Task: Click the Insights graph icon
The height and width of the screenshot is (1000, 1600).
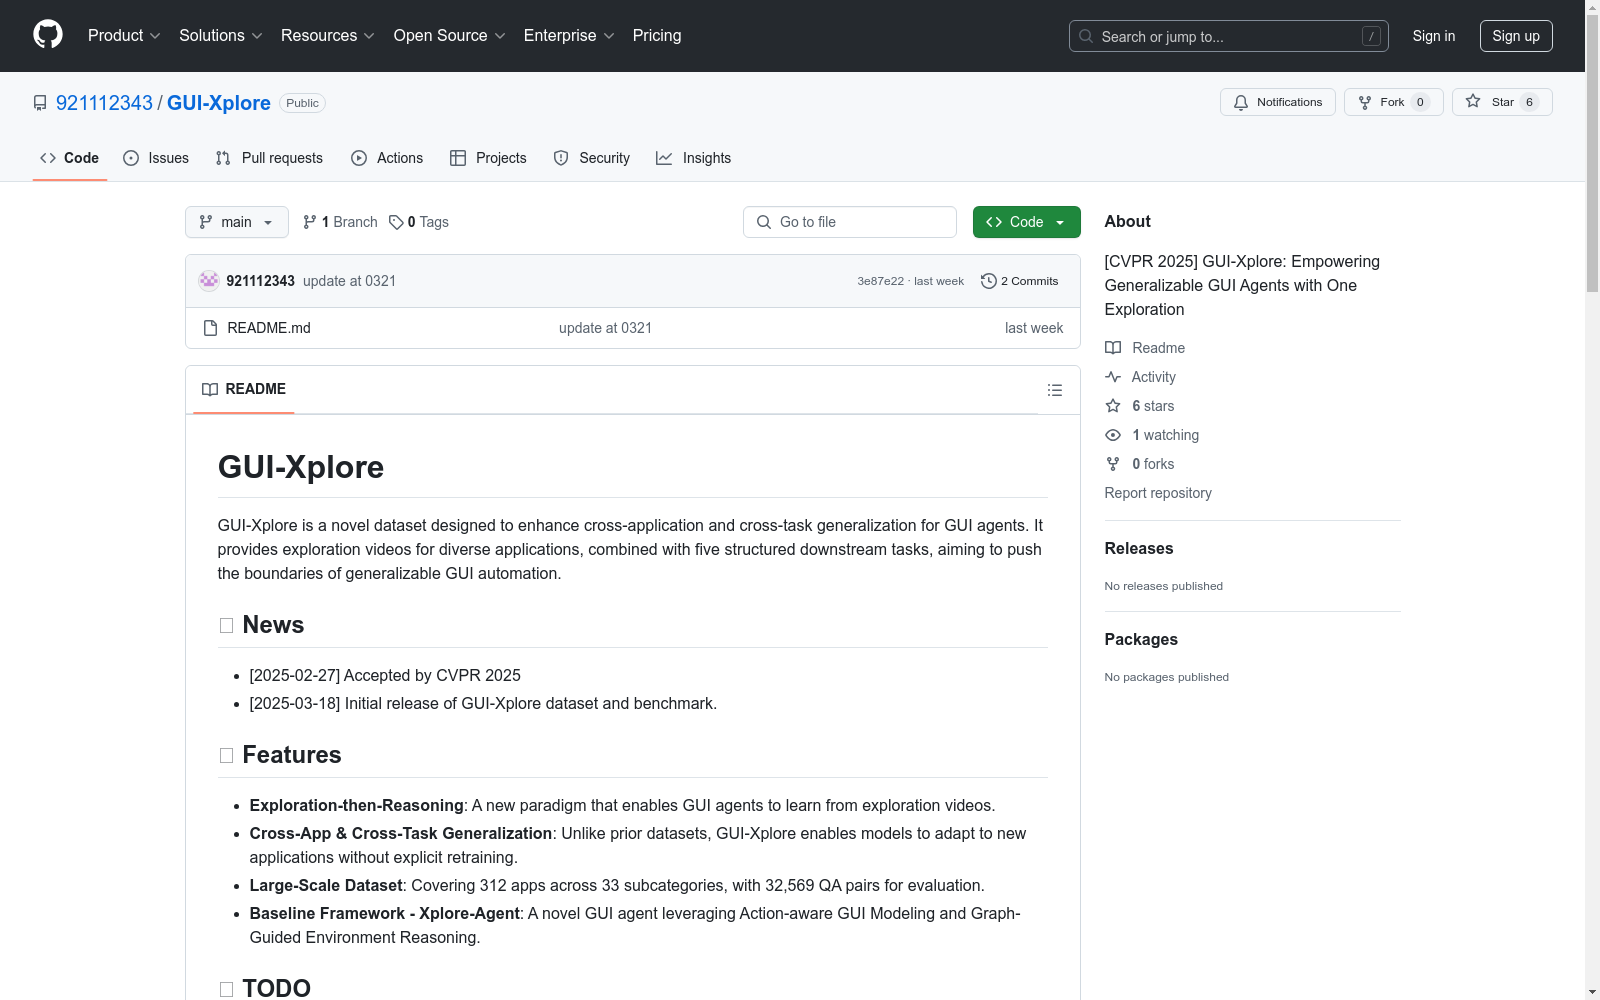Action: (664, 158)
